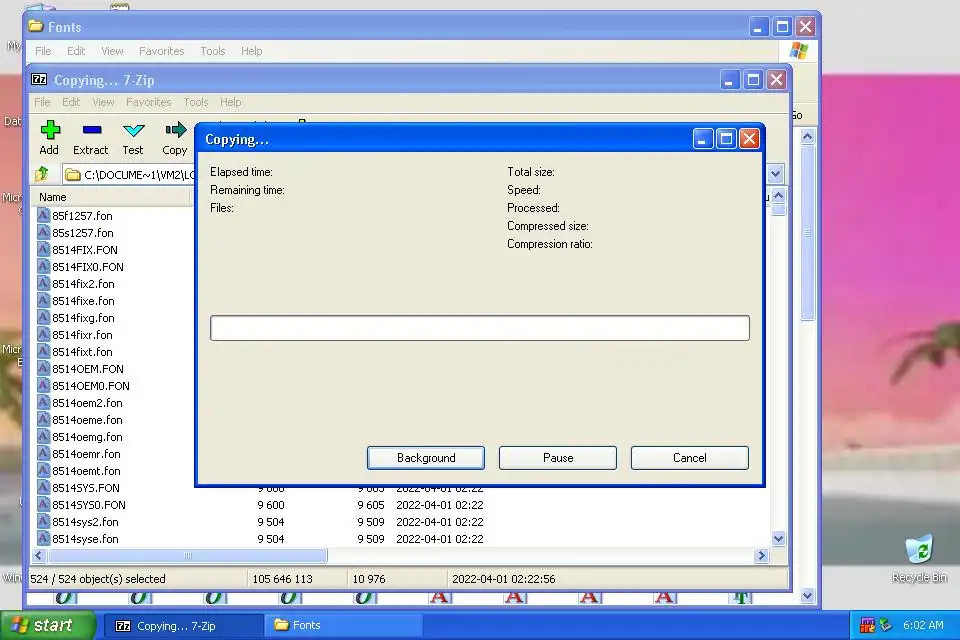Image resolution: width=960 pixels, height=640 pixels.
Task: Select file 8514syse.fon
Action: click(x=85, y=539)
